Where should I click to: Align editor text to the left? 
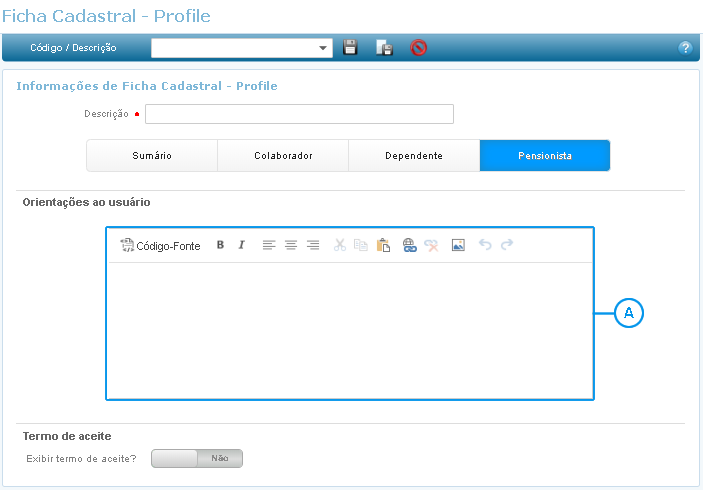coord(269,245)
